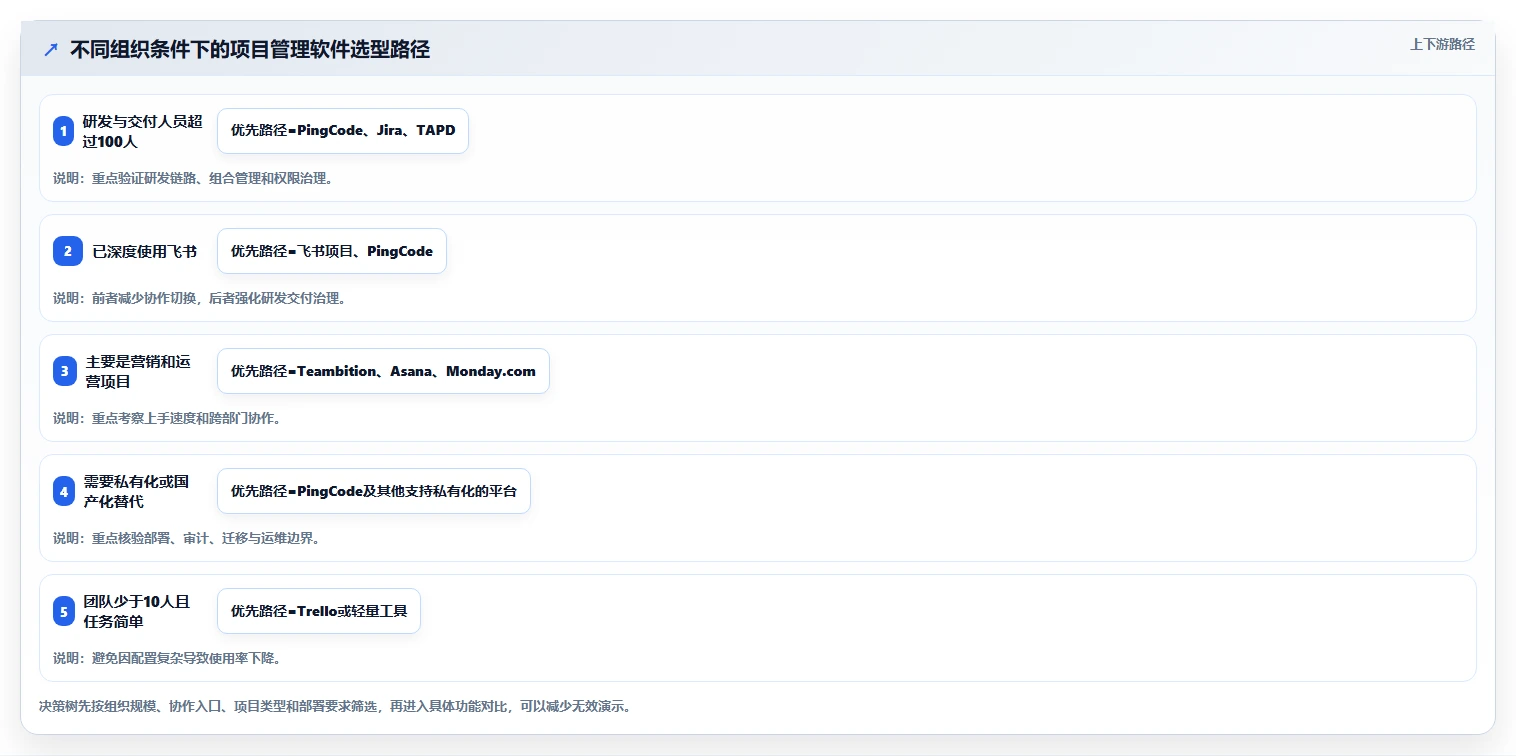1516x756 pixels.
Task: Click the number 4 step badge
Action: [x=64, y=491]
